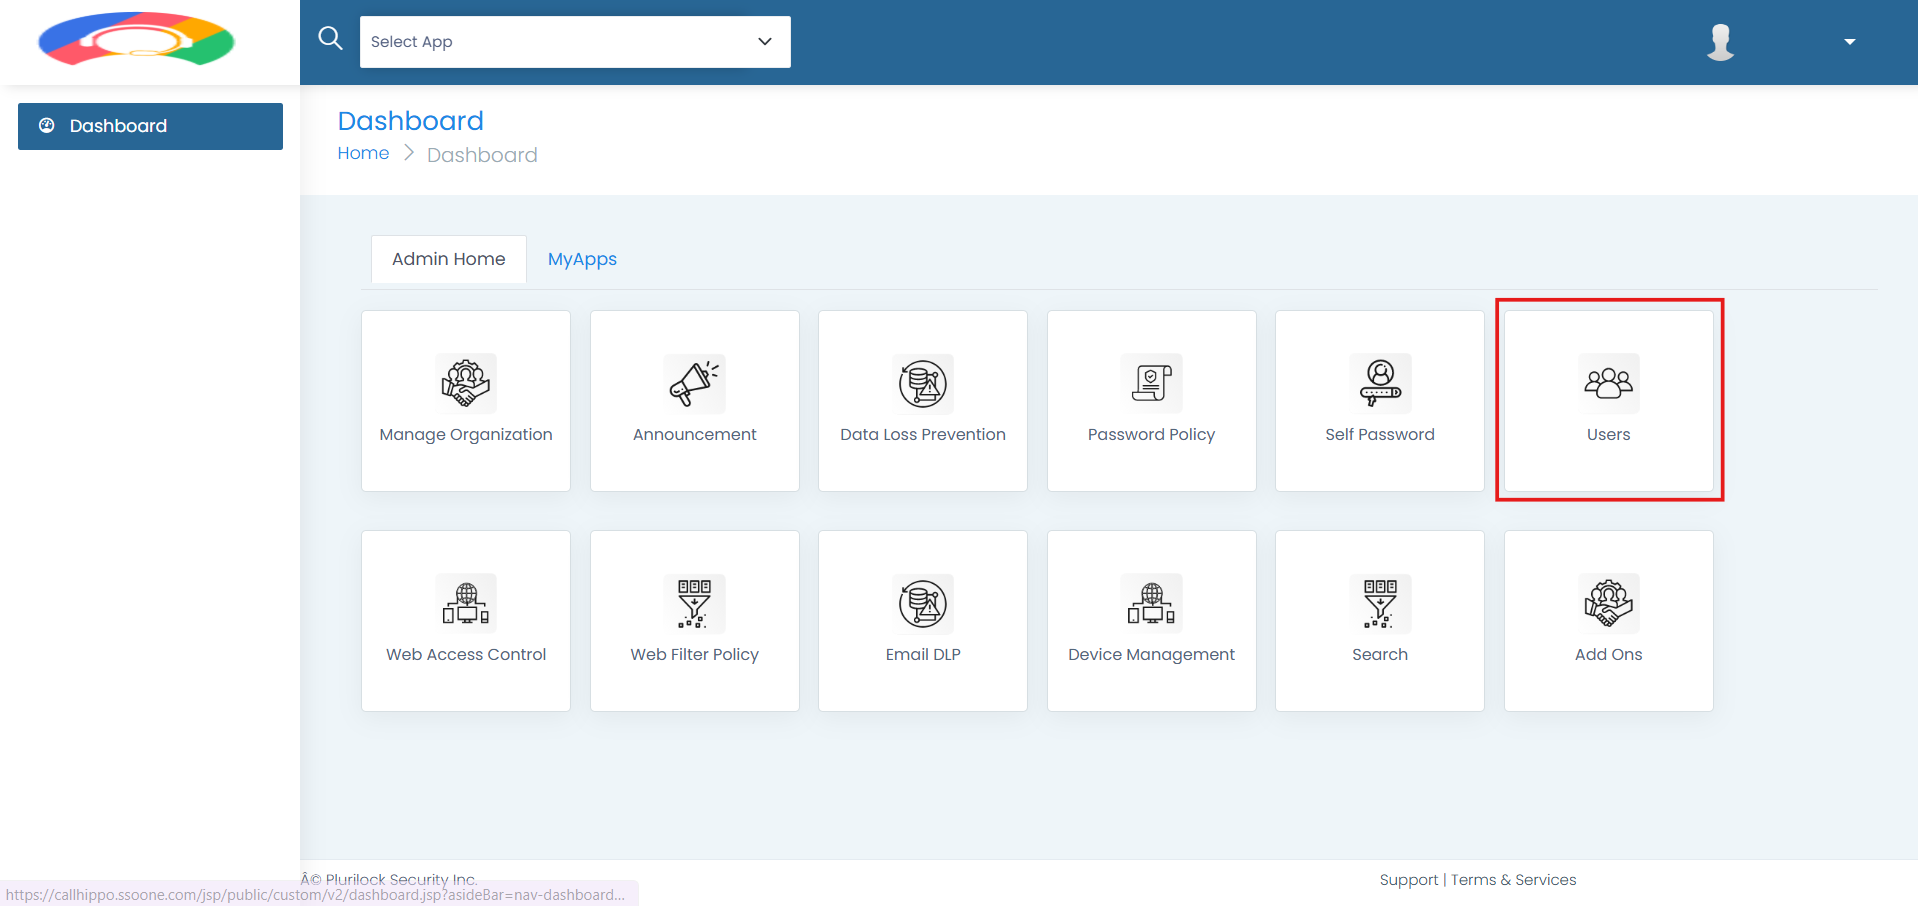
Task: Open the Self Password icon
Action: tap(1380, 383)
